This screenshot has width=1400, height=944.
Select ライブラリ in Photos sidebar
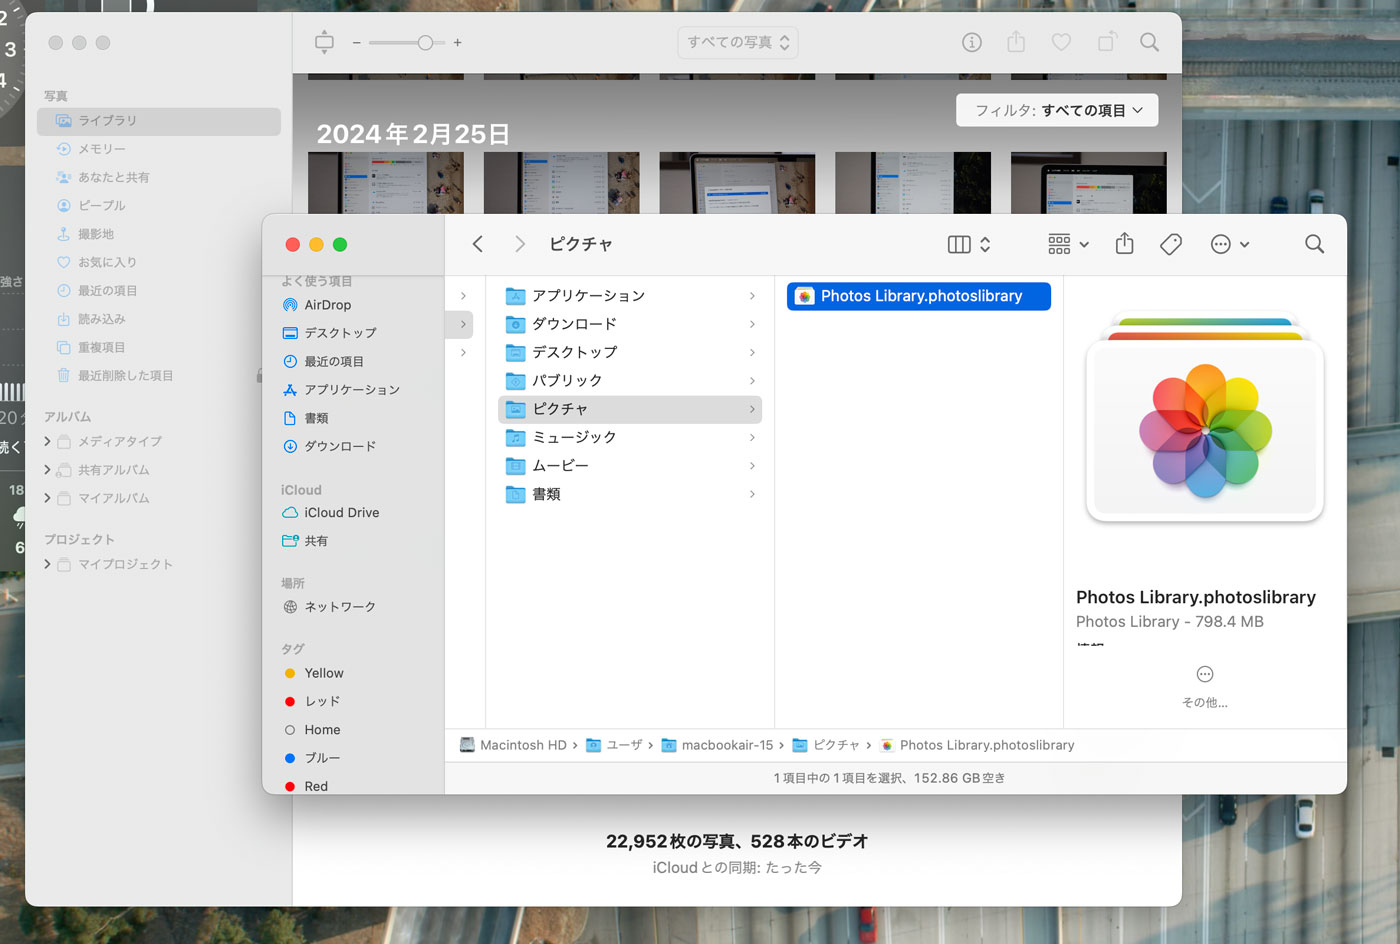point(159,121)
